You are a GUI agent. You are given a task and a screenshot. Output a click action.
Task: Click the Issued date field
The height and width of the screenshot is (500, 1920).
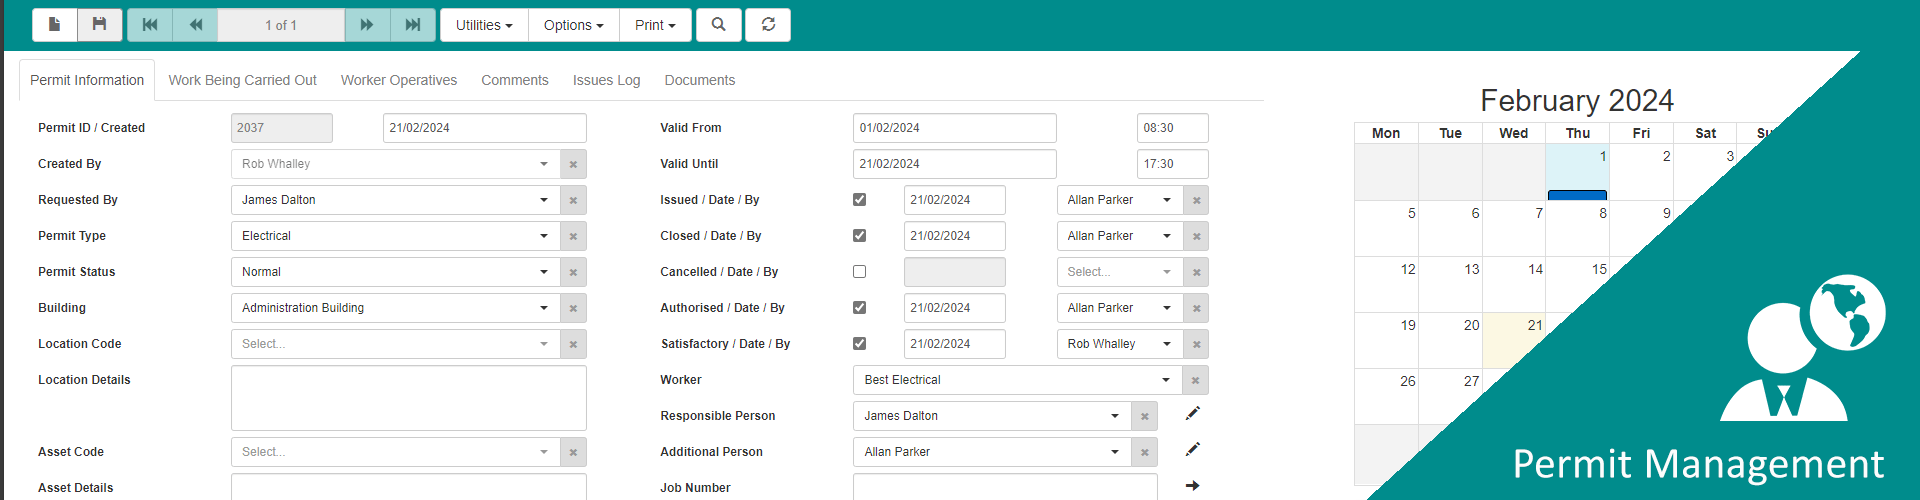pos(955,200)
